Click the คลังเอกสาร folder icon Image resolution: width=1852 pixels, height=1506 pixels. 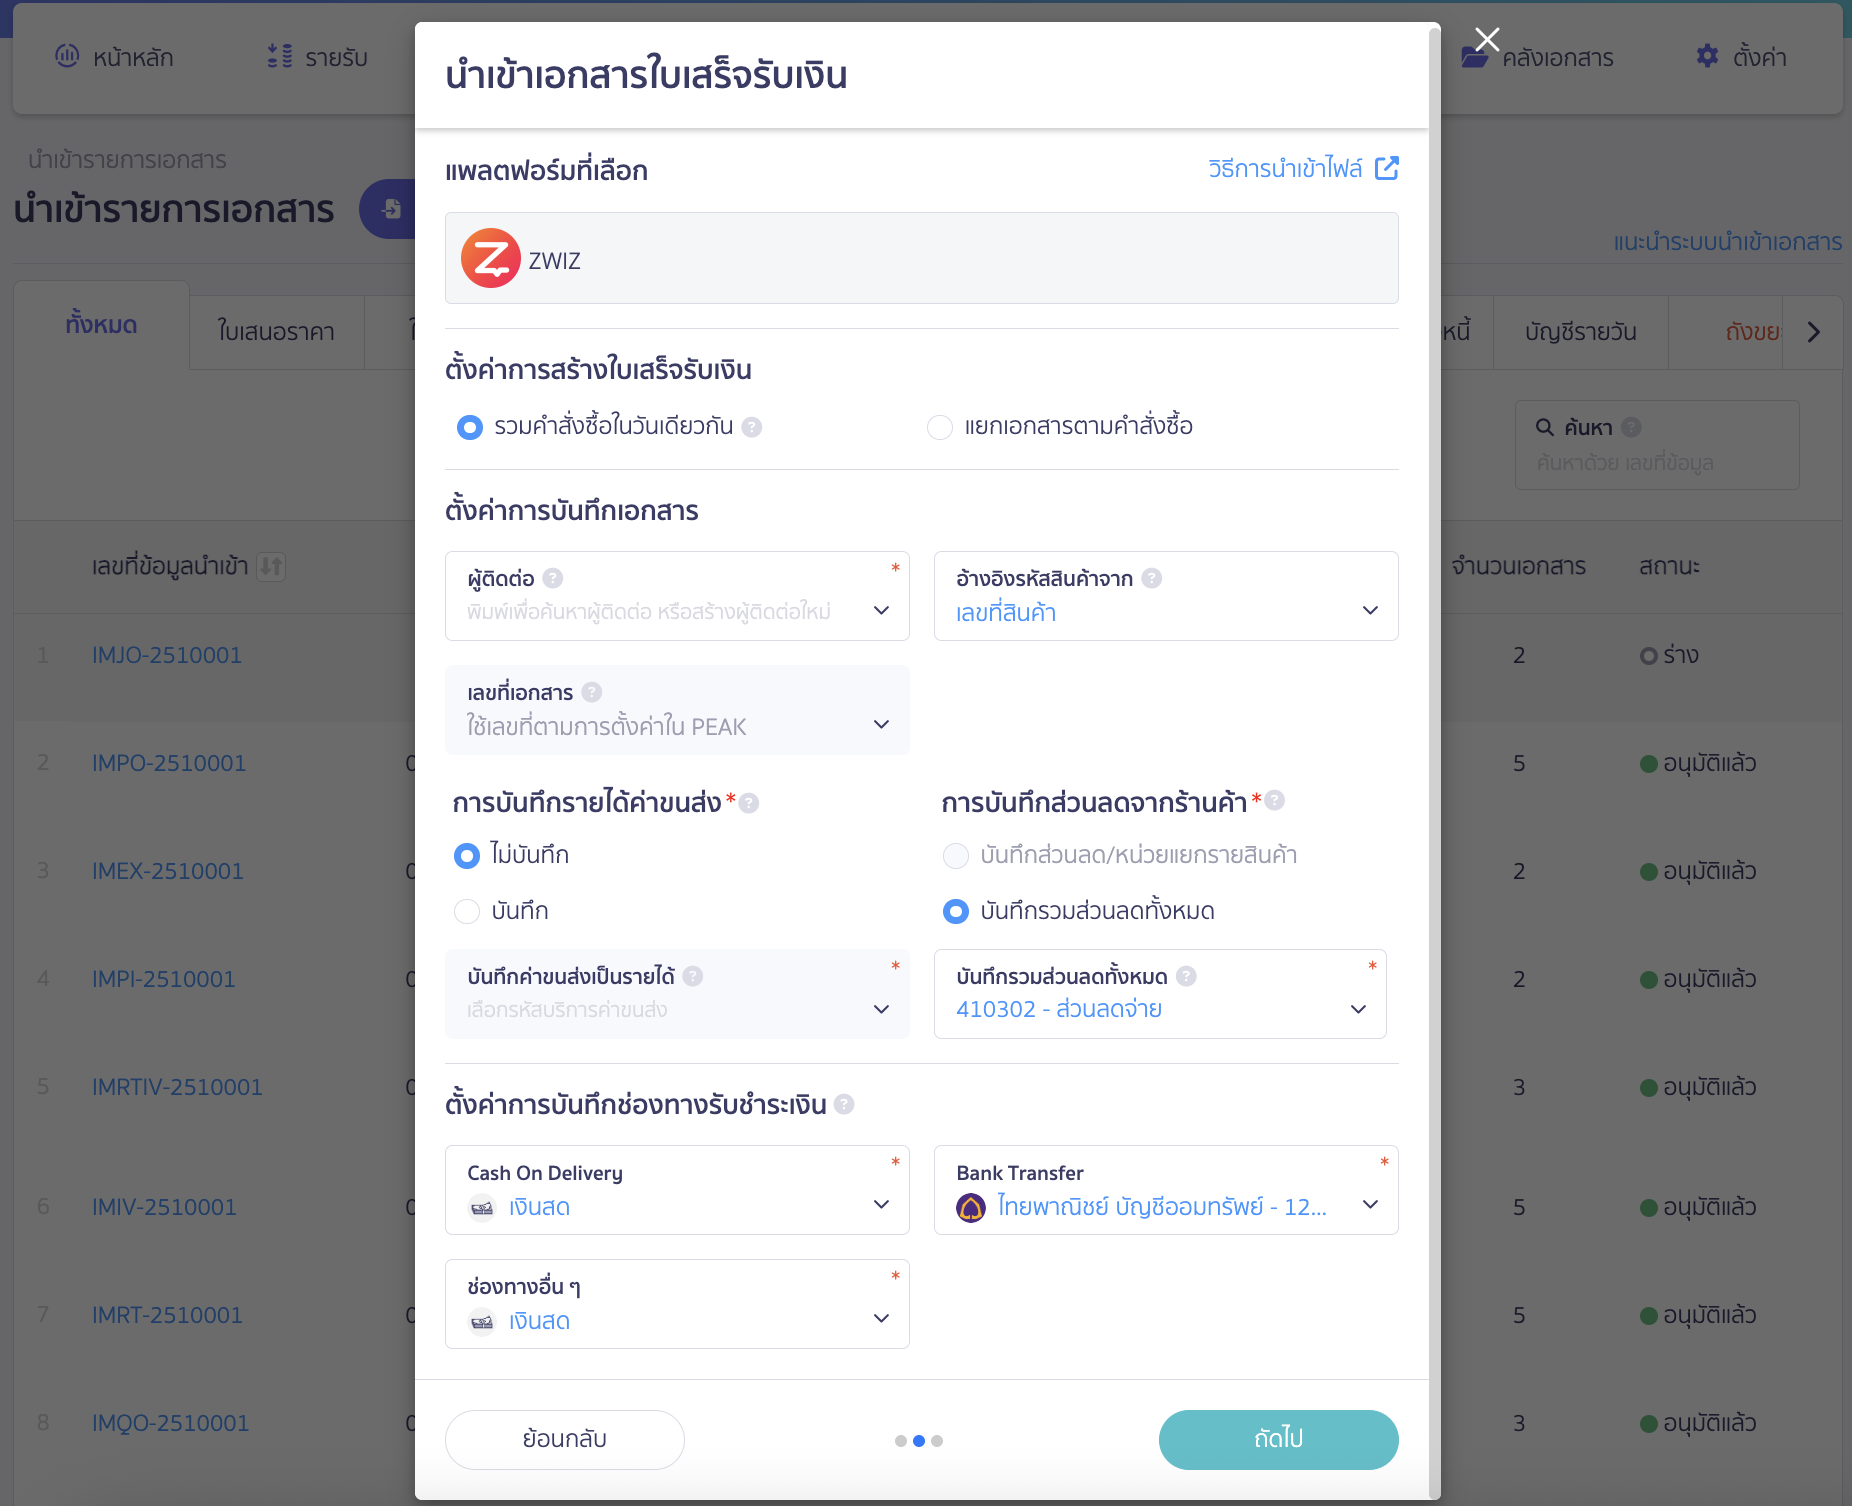click(x=1476, y=57)
